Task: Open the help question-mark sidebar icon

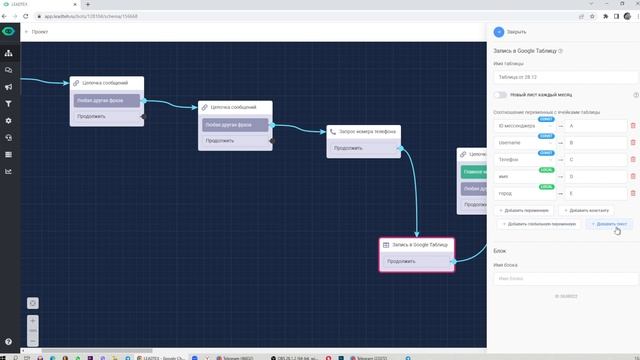Action: [x=8, y=342]
